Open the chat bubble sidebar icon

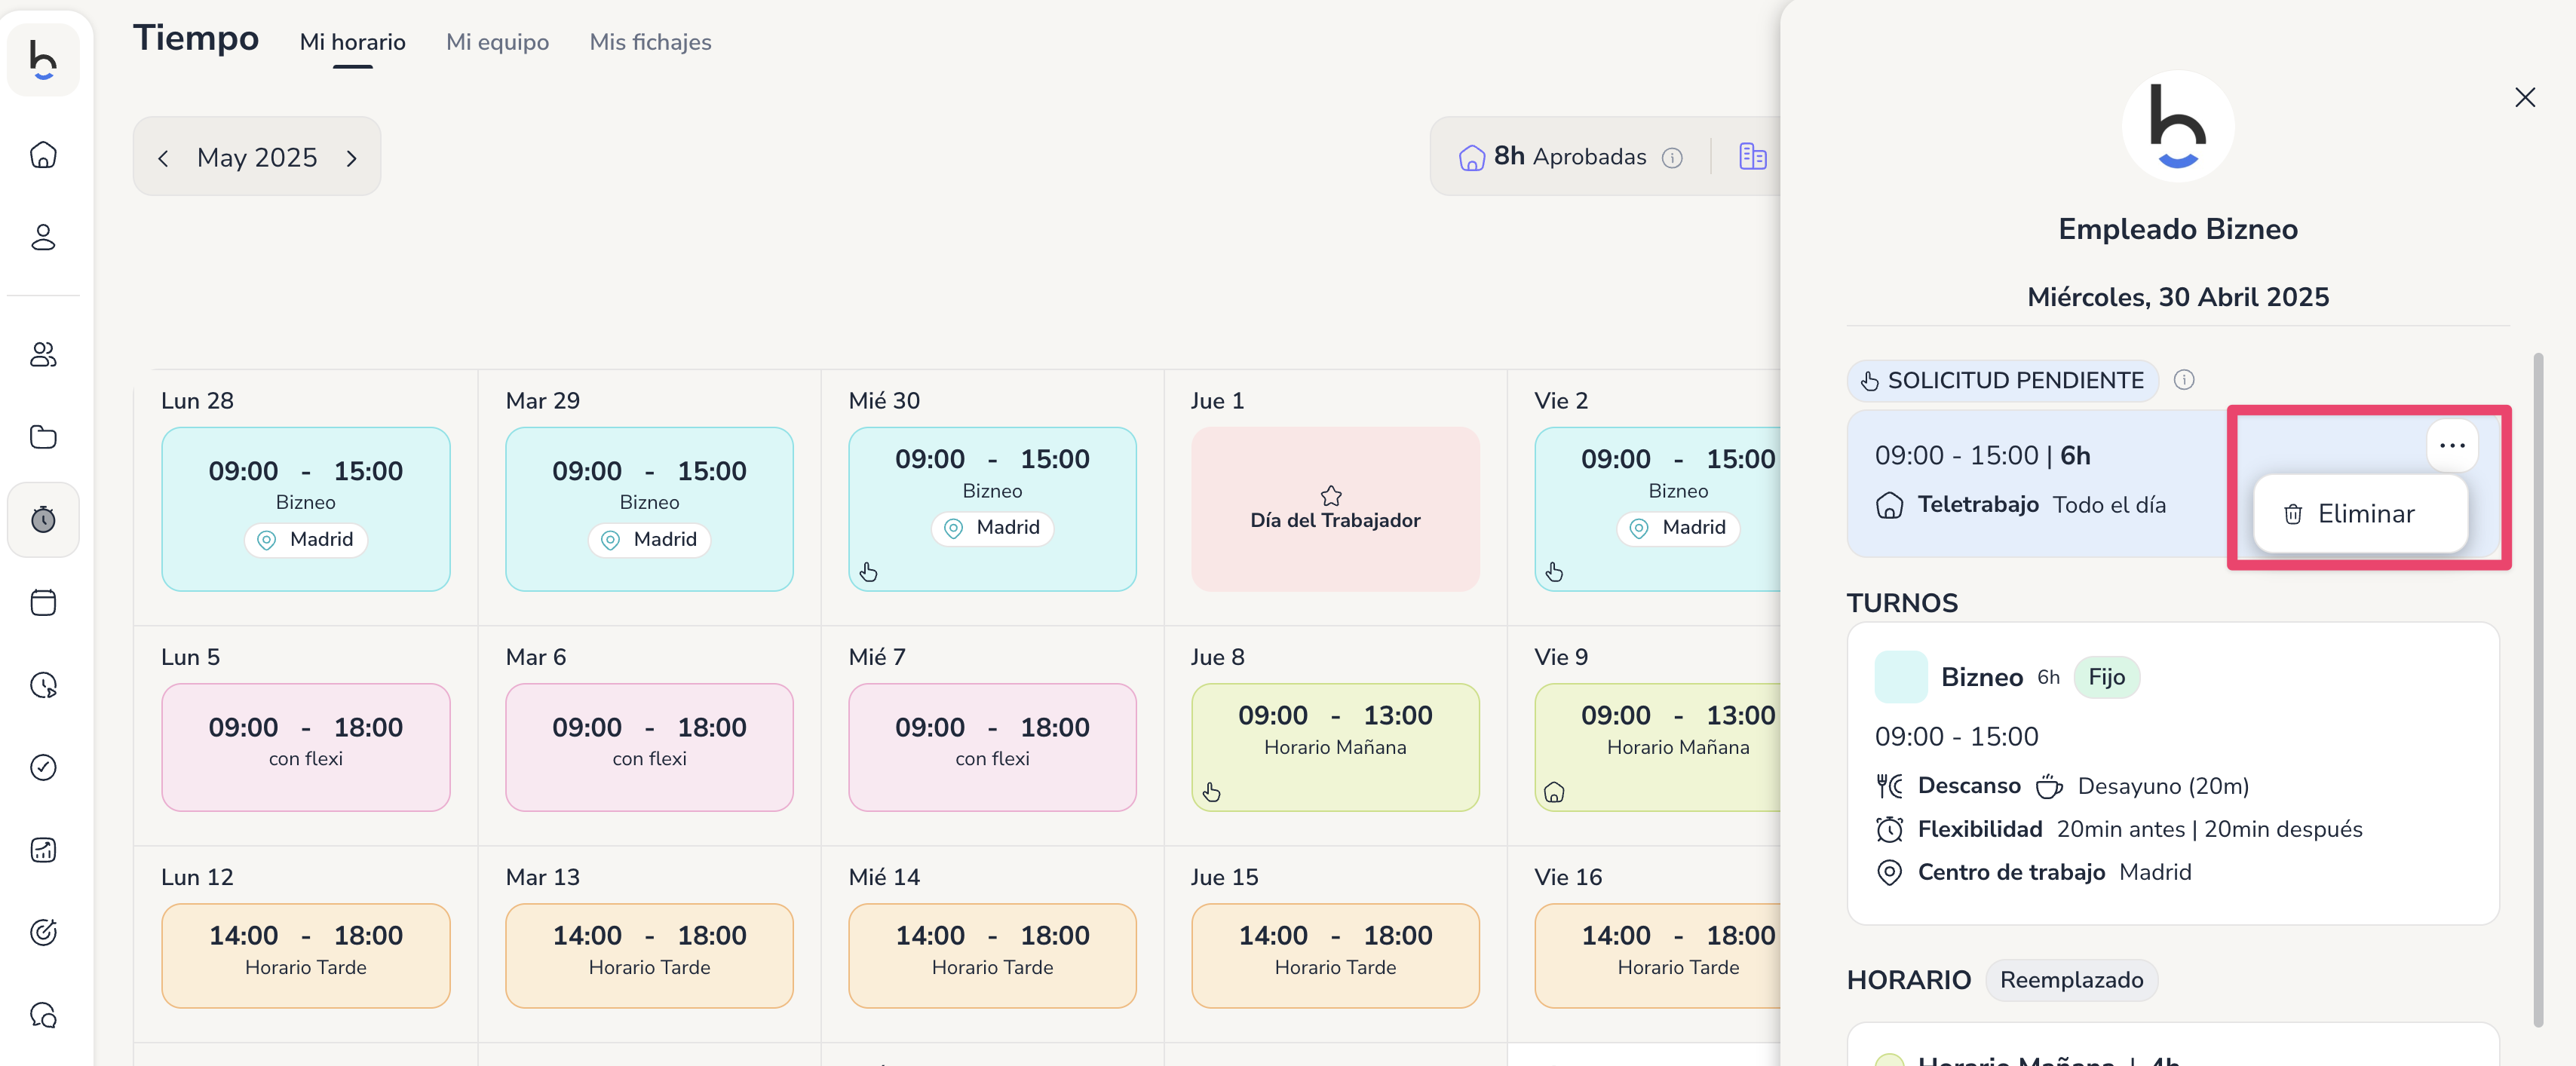click(x=43, y=1015)
